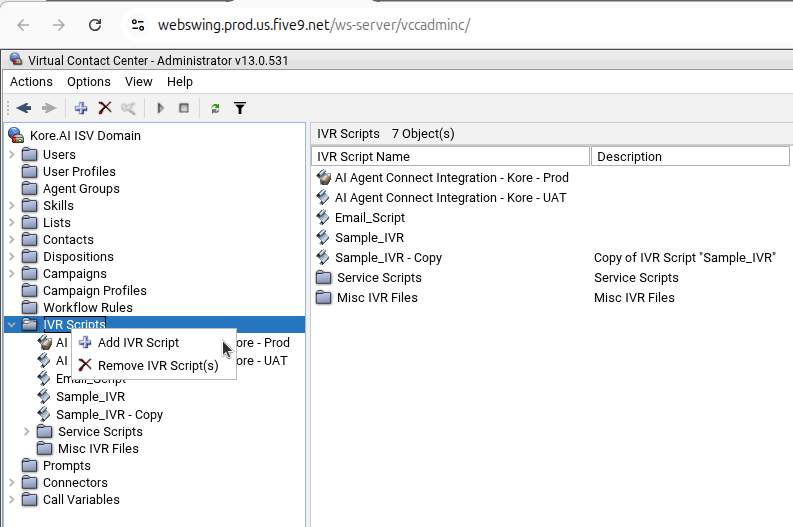Click the Prompts folder icon in tree
This screenshot has height=527, width=793.
(30, 465)
